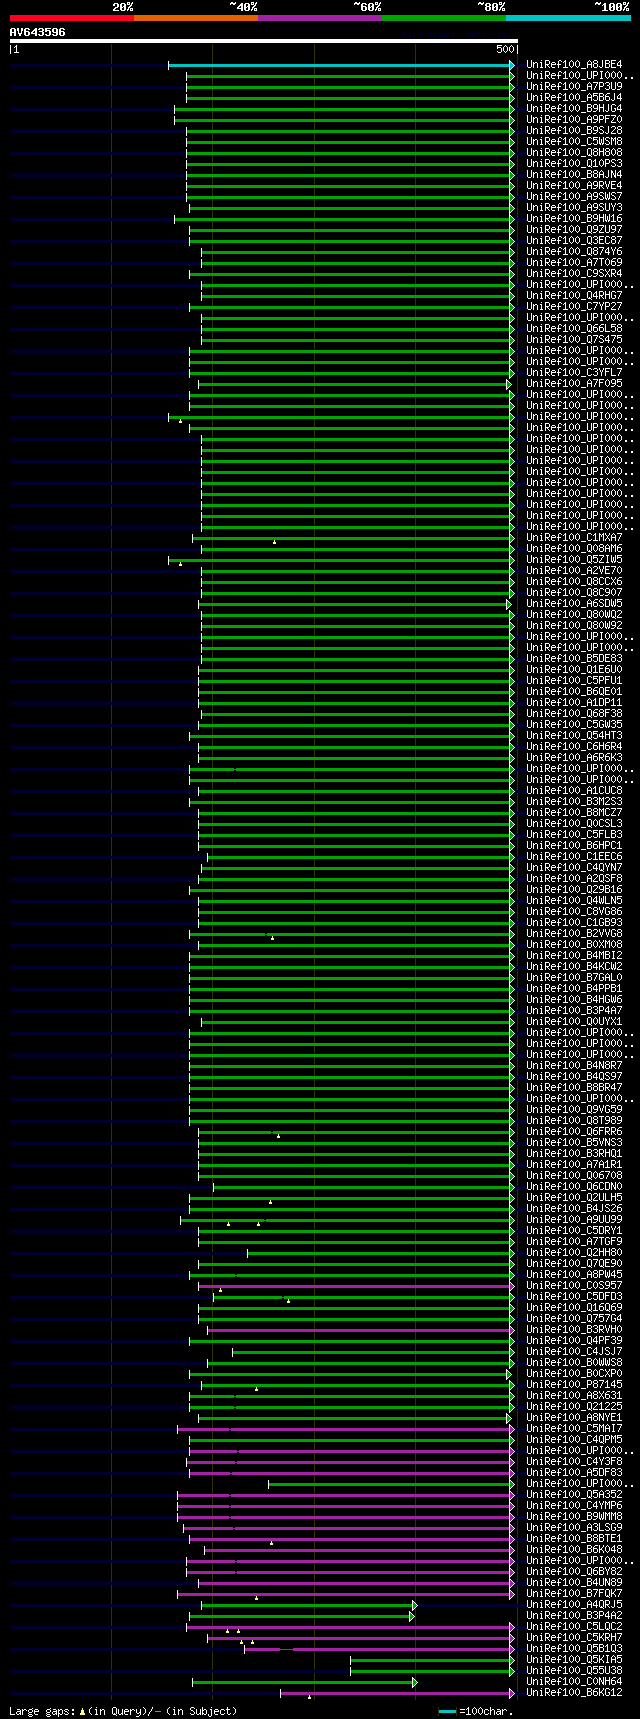The width and height of the screenshot is (640, 1719).
Task: Open hit UniRef100_A9PFZ0
Action: click(574, 120)
